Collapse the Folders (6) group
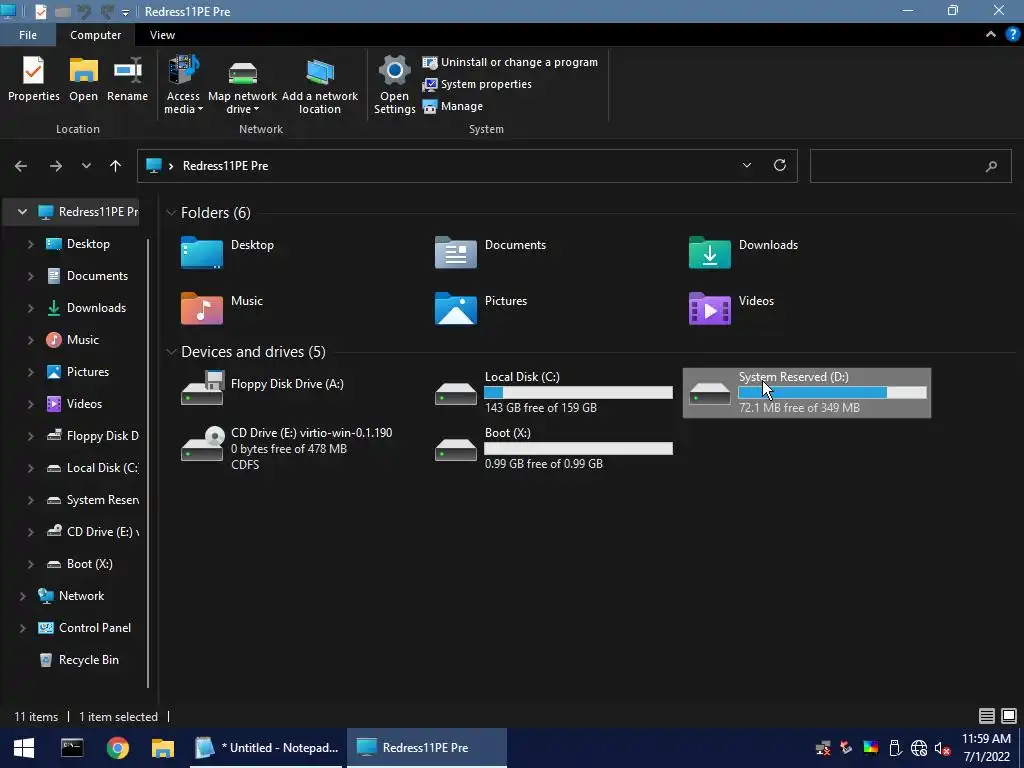This screenshot has height=768, width=1024. pos(171,213)
